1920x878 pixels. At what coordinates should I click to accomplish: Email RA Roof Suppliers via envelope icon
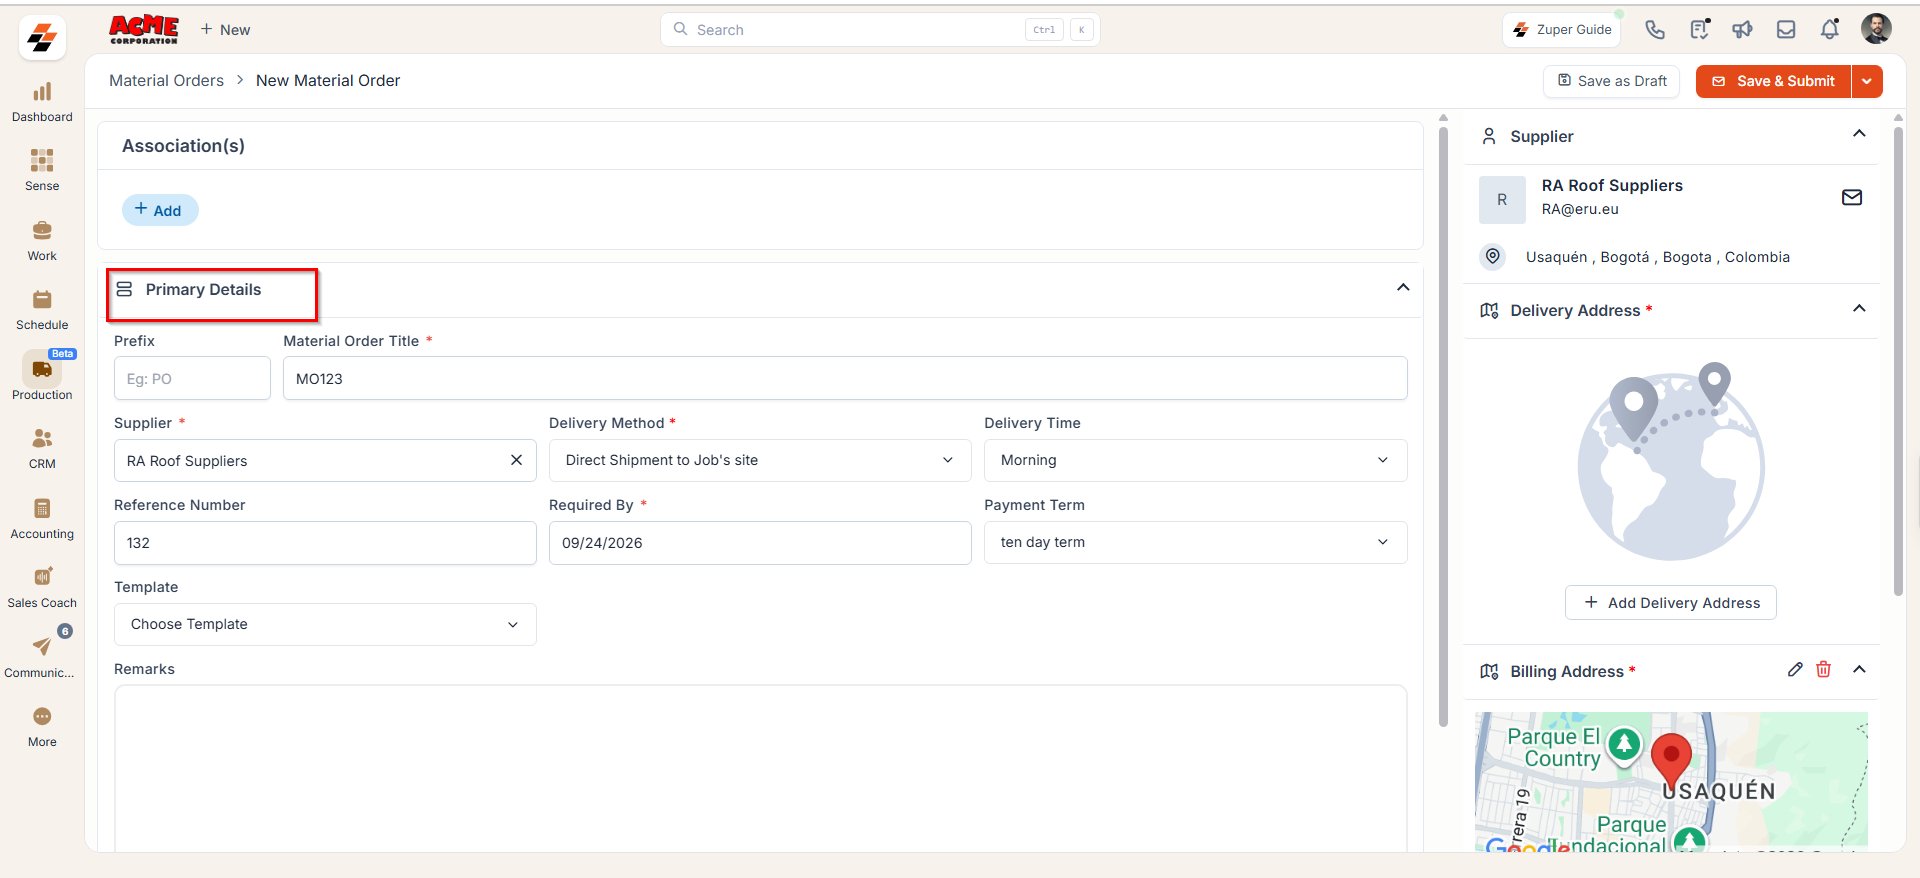[1852, 197]
